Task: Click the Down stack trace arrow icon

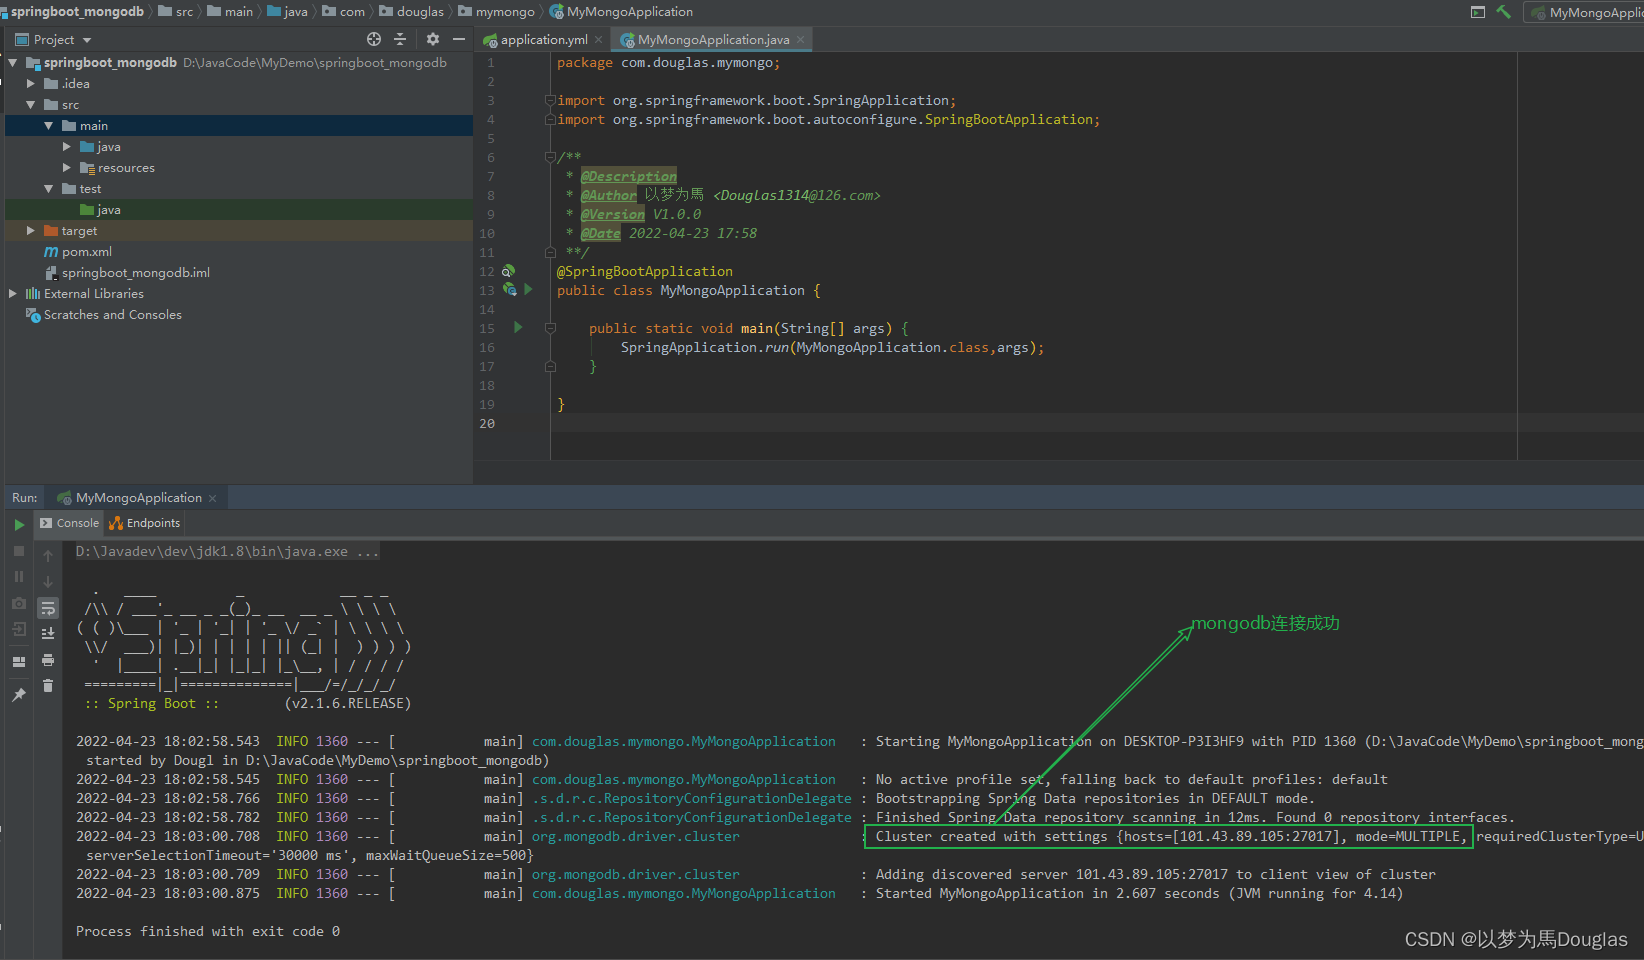Action: 48,582
